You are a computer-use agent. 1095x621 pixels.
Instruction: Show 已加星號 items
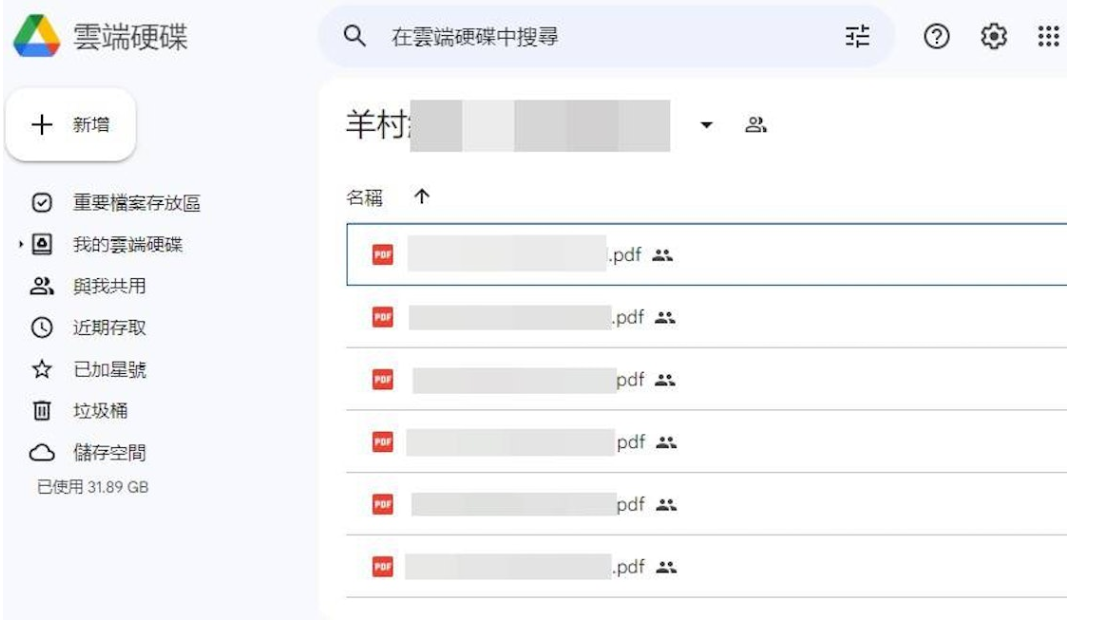pos(109,370)
